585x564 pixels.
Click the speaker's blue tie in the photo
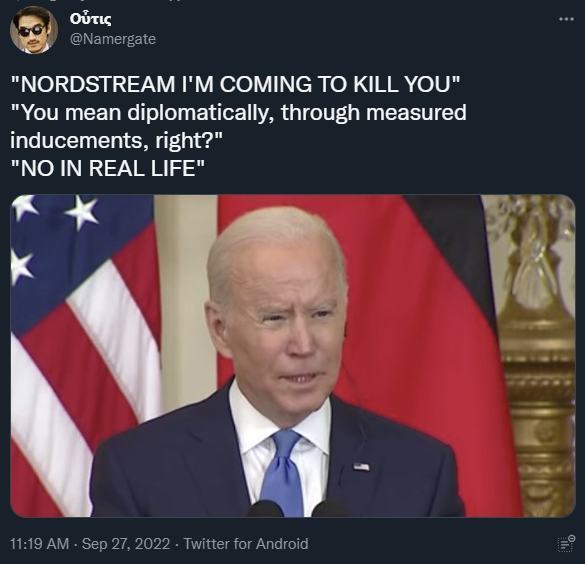pos(282,473)
